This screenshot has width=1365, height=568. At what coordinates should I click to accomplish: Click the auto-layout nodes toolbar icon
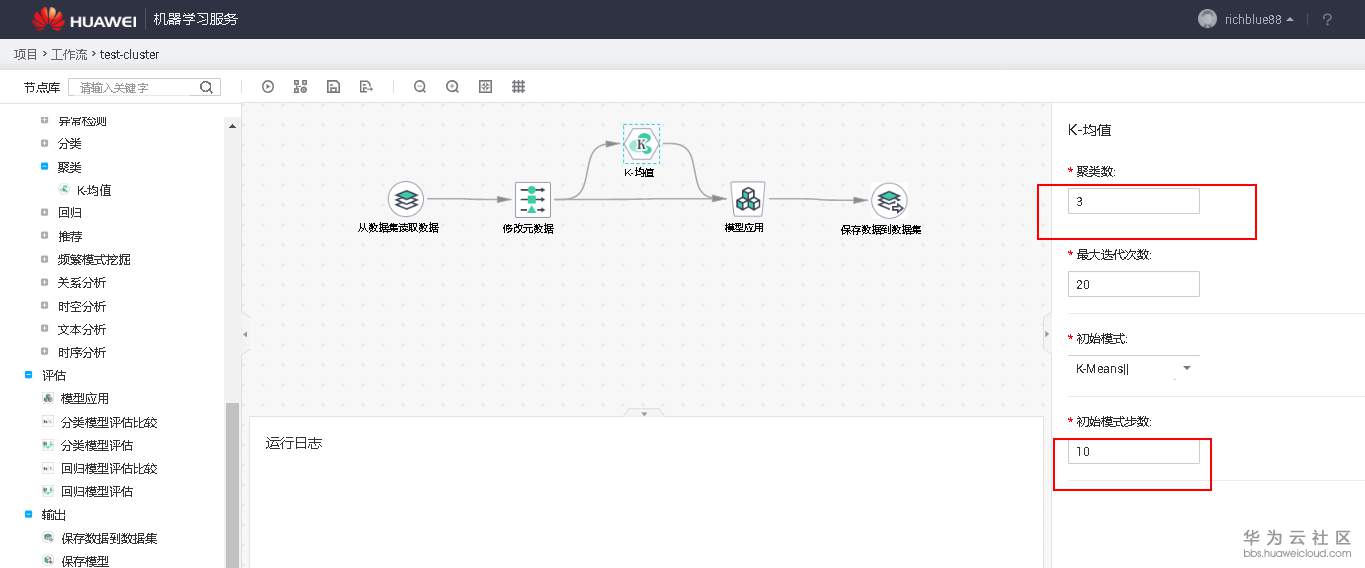(x=300, y=87)
